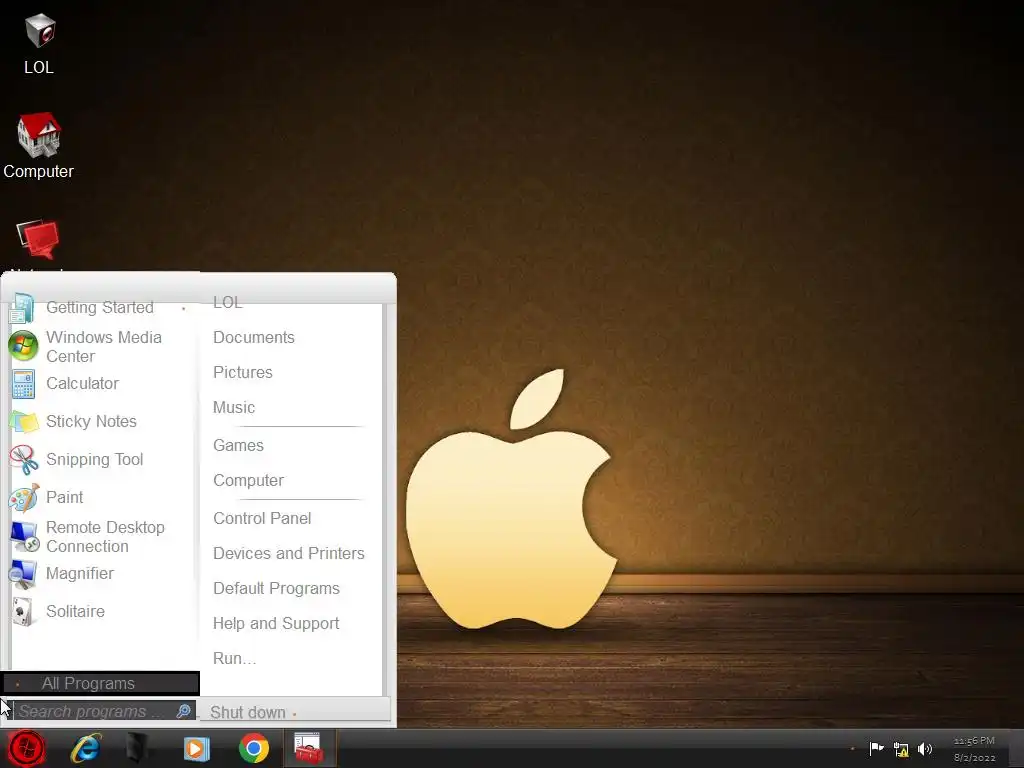This screenshot has width=1024, height=768.
Task: Open Google Chrome from taskbar
Action: [254, 748]
